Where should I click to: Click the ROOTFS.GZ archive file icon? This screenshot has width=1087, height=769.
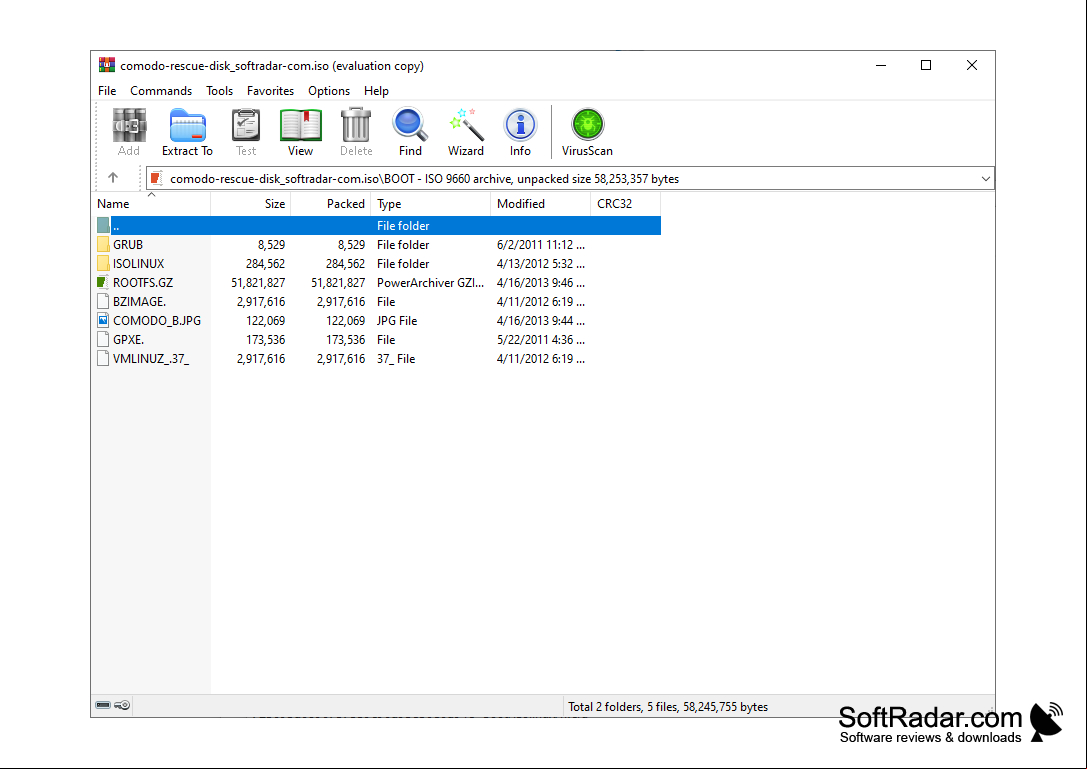tap(103, 282)
